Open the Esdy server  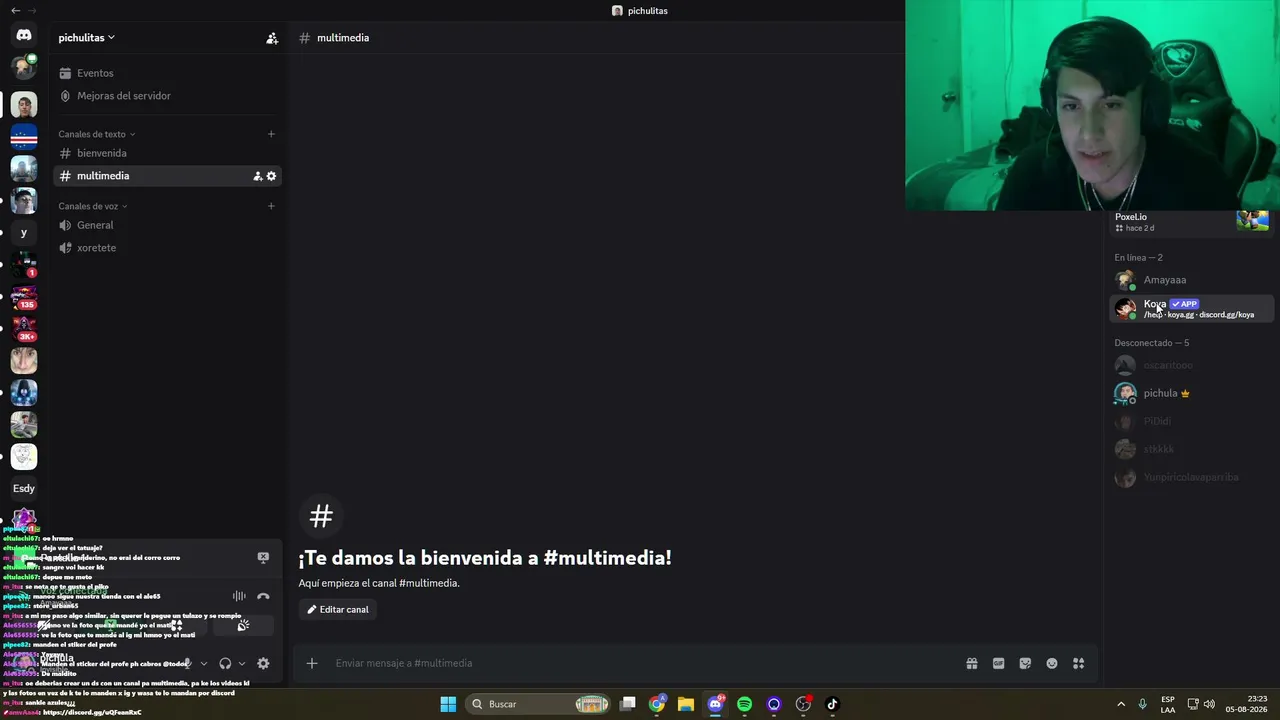tap(24, 489)
